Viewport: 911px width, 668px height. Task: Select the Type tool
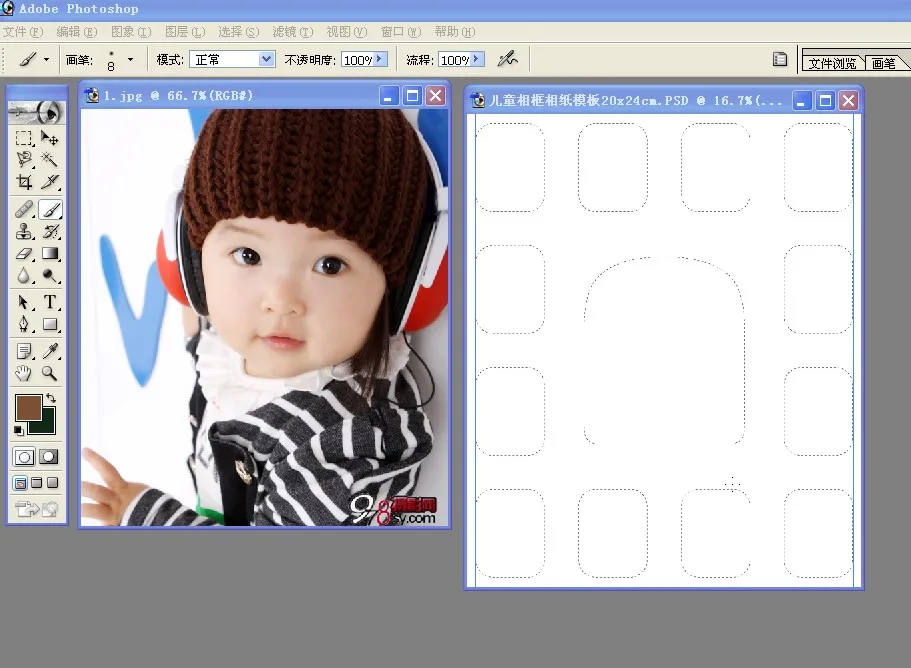pyautogui.click(x=50, y=302)
